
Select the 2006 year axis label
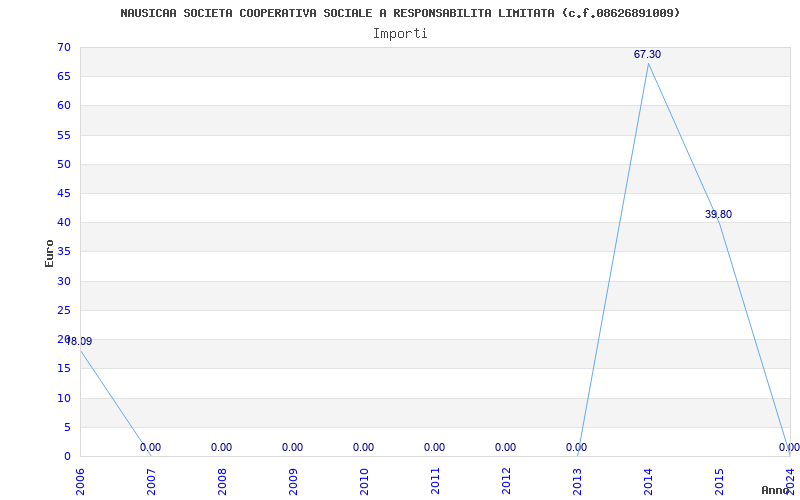coord(80,481)
